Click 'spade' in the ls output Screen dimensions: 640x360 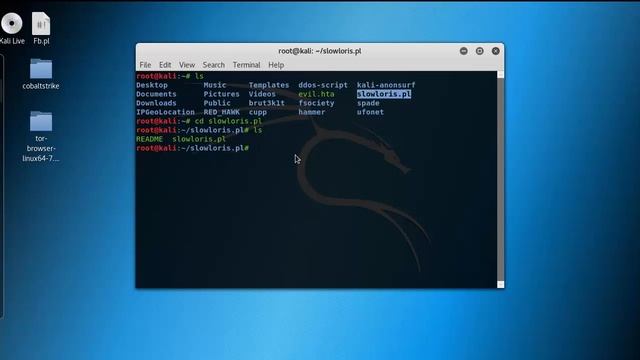368,103
